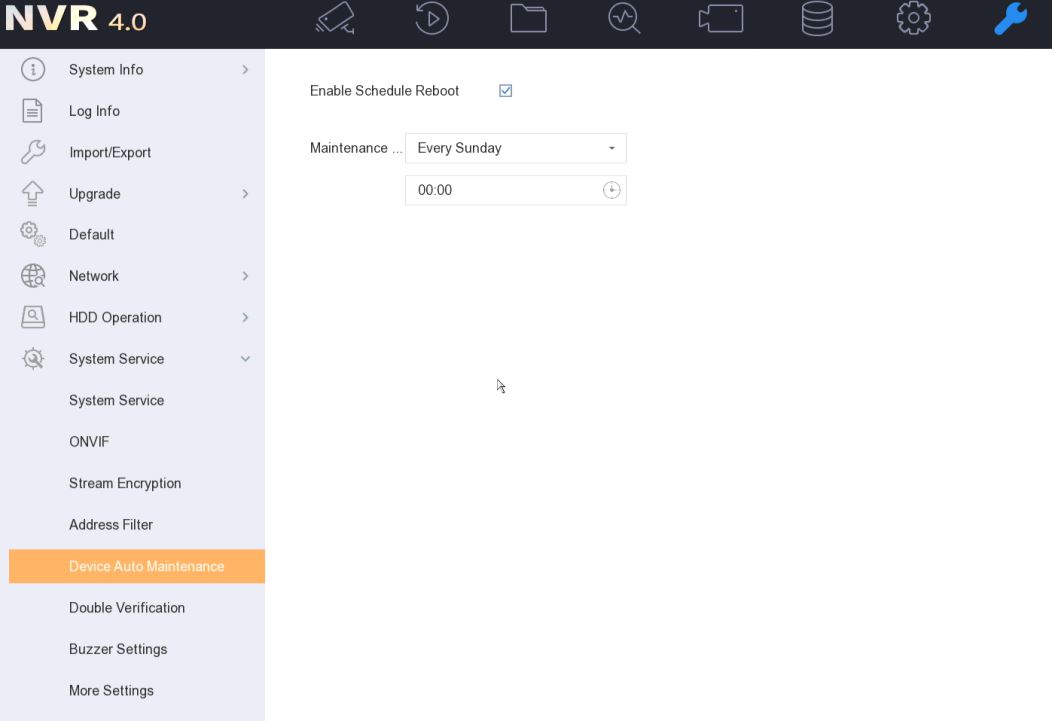Select the Maintenance wrench icon
This screenshot has width=1054, height=721.
click(x=1010, y=18)
